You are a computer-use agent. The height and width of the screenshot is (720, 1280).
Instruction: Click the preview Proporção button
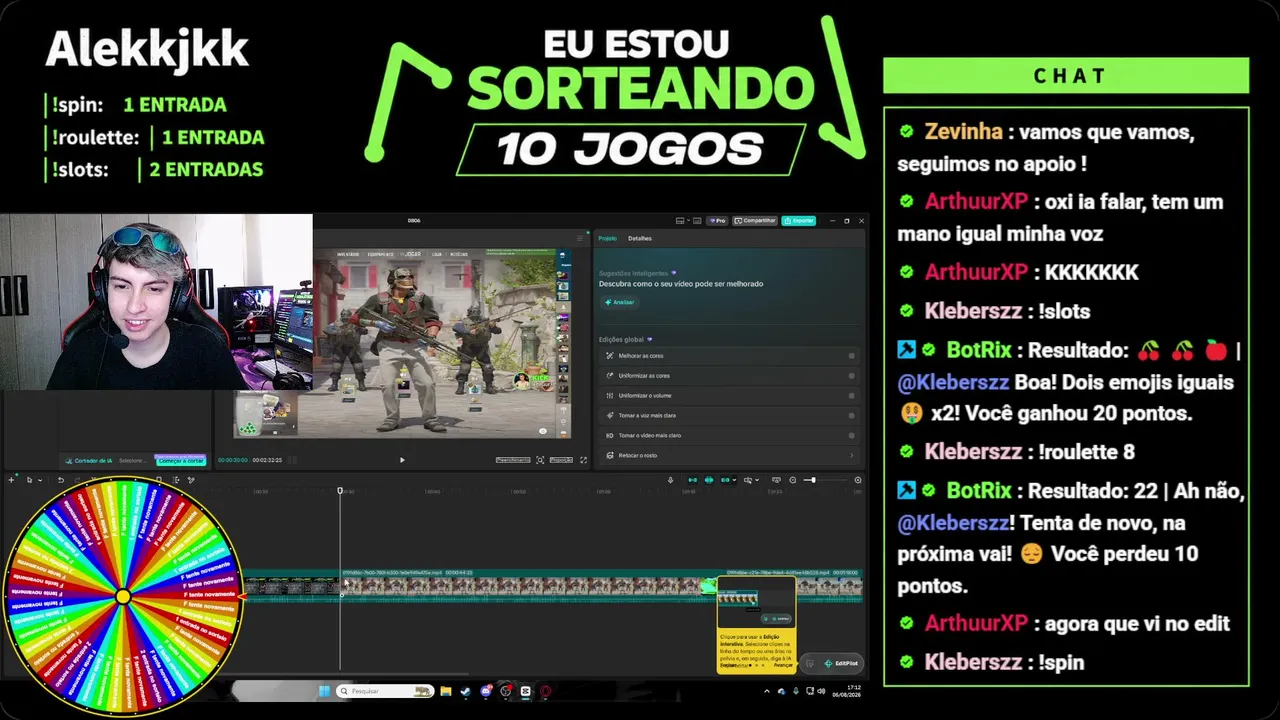pyautogui.click(x=561, y=460)
